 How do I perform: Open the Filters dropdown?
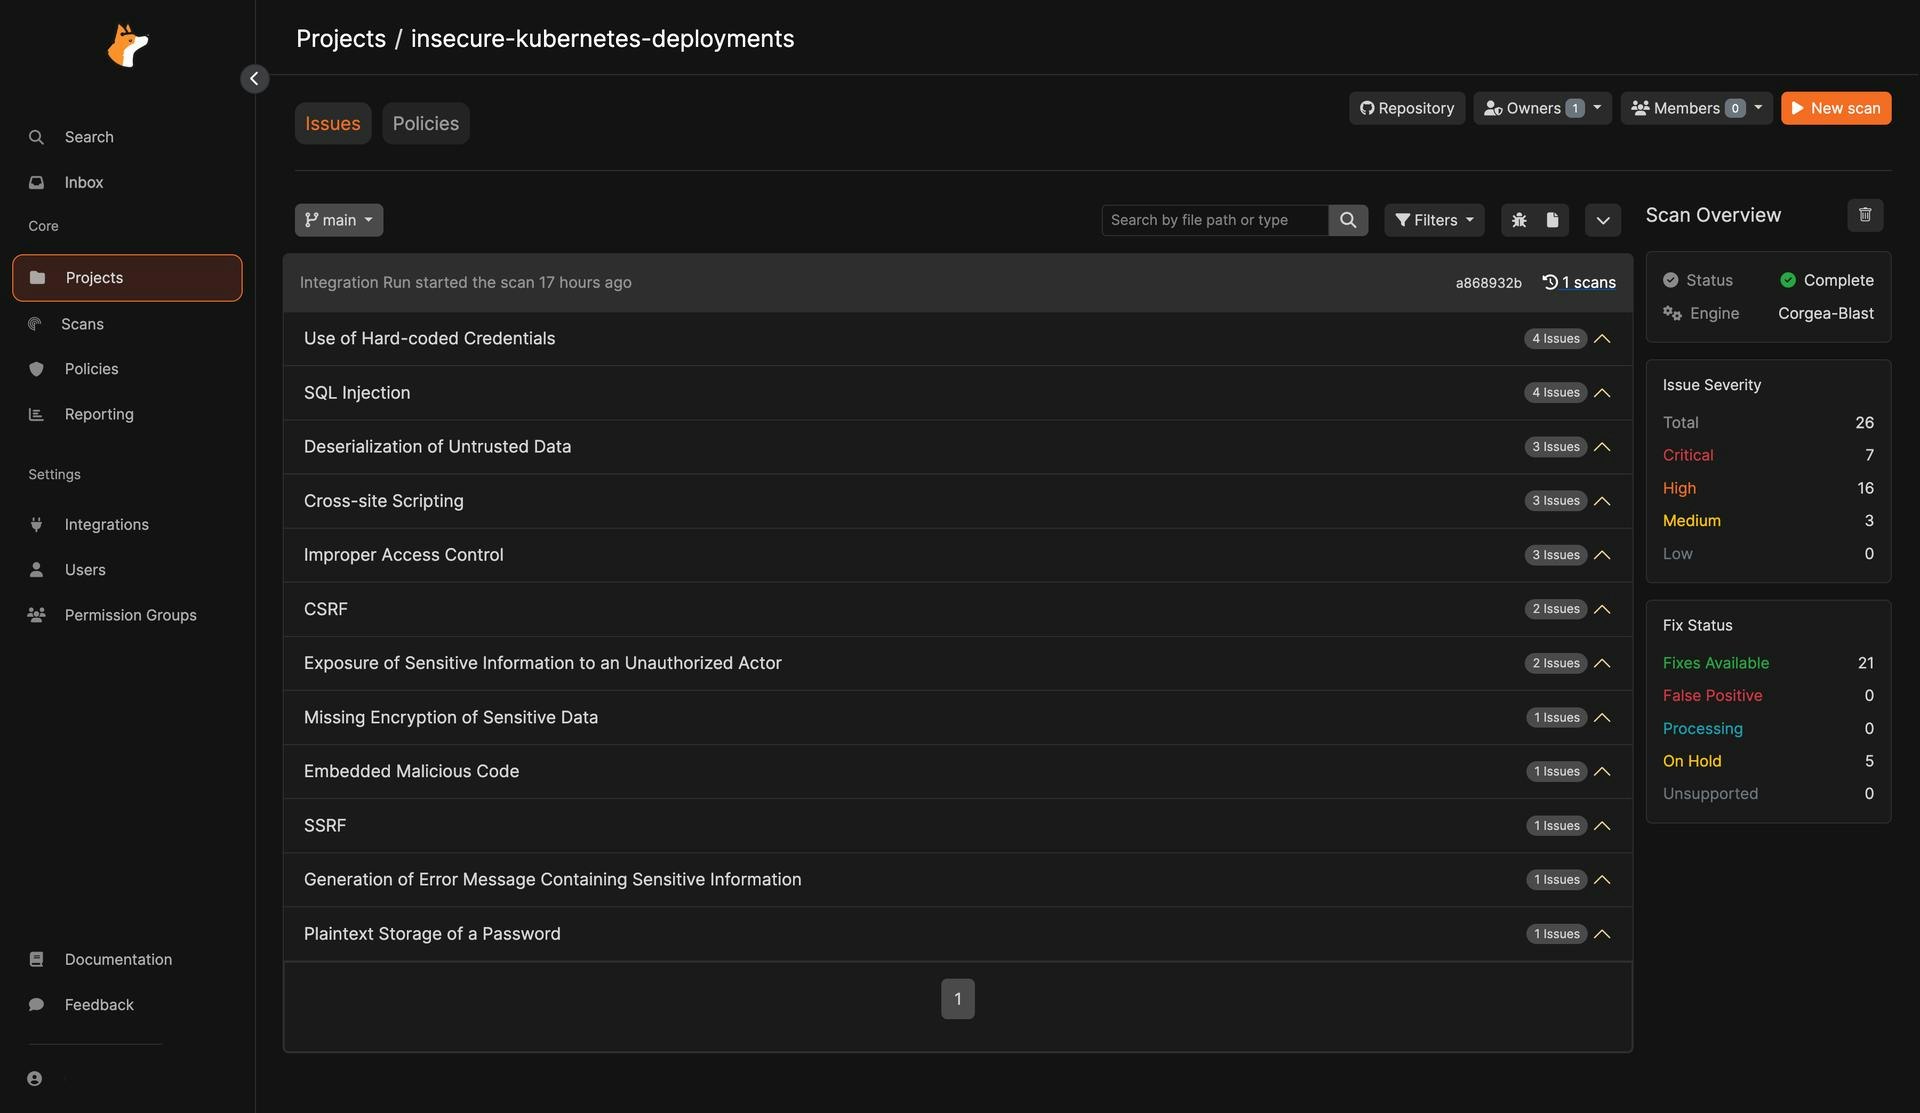tap(1433, 220)
